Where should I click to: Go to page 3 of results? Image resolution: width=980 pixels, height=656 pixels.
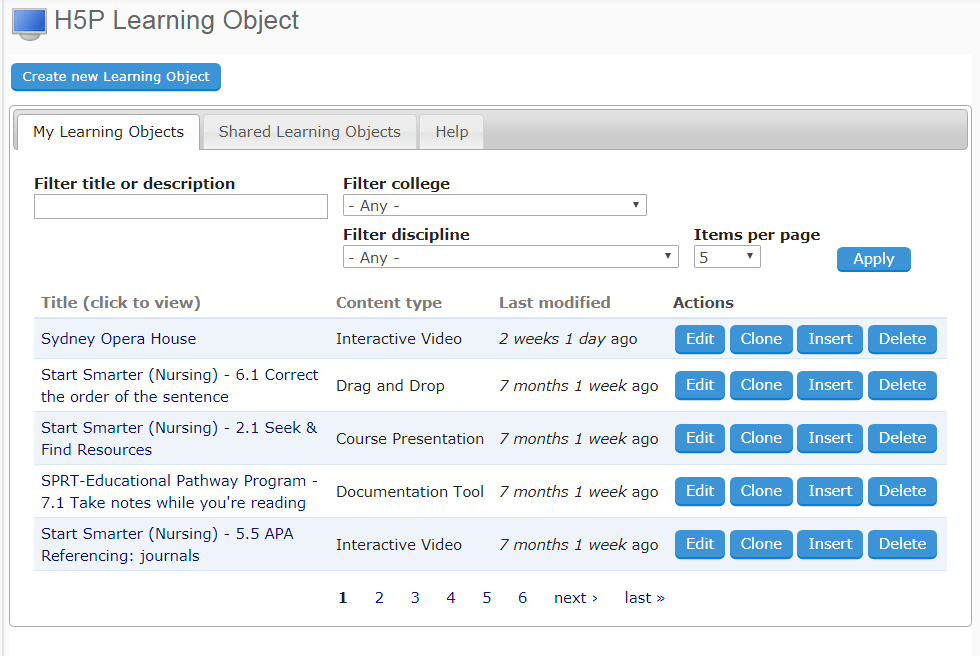415,598
